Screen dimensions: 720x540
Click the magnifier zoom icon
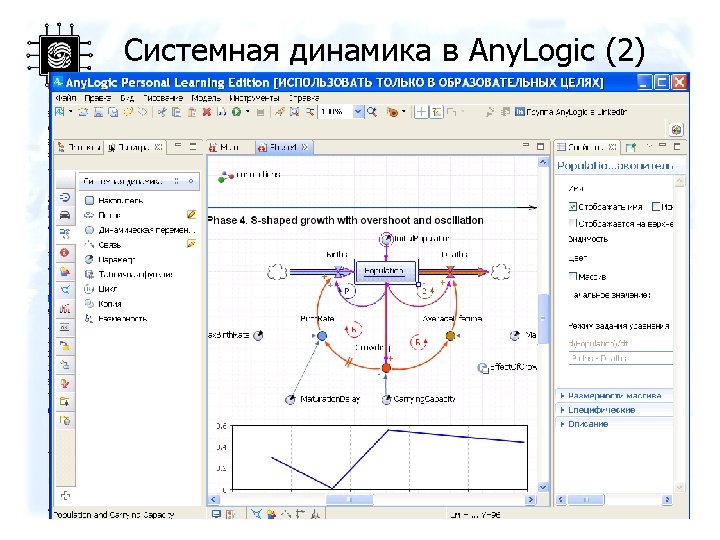click(x=371, y=112)
